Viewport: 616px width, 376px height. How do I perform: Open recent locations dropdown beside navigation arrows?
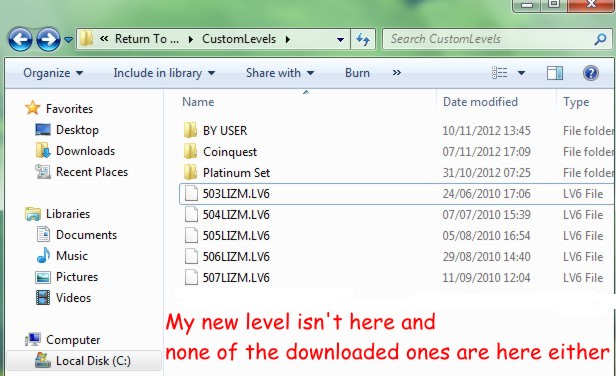pos(68,39)
